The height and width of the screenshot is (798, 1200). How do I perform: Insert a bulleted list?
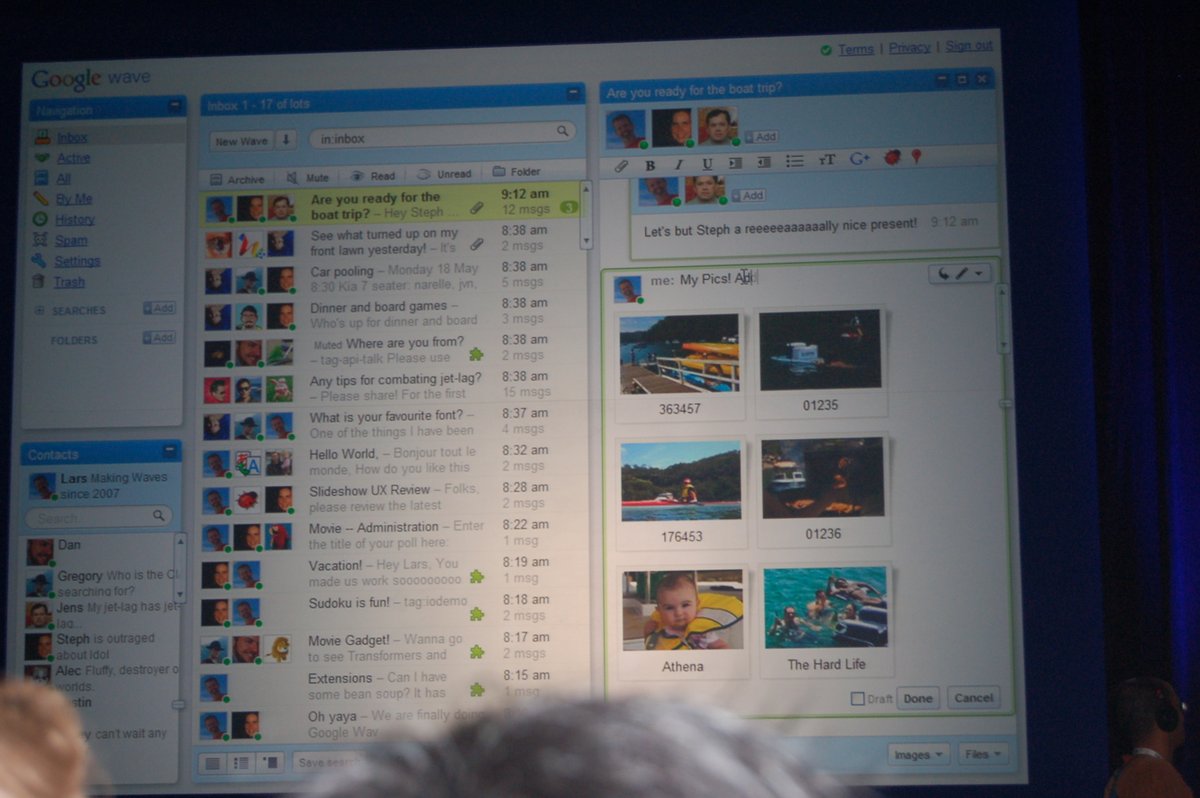pos(795,161)
